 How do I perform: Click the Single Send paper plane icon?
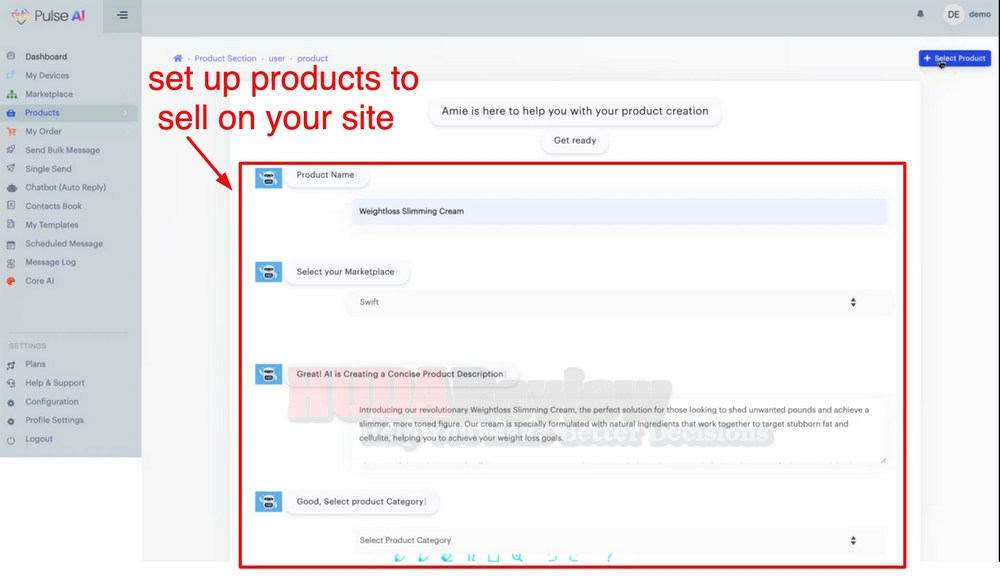11,168
